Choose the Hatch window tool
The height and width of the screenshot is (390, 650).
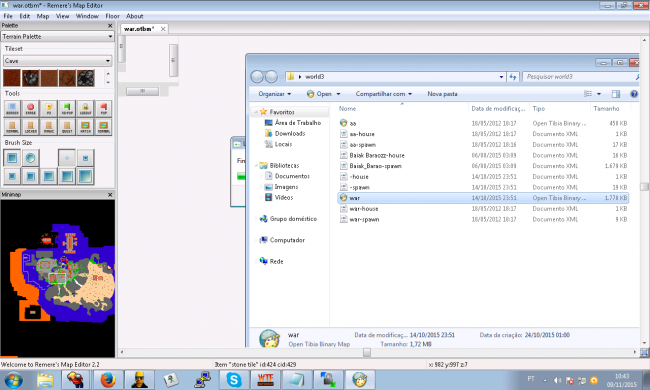click(85, 127)
